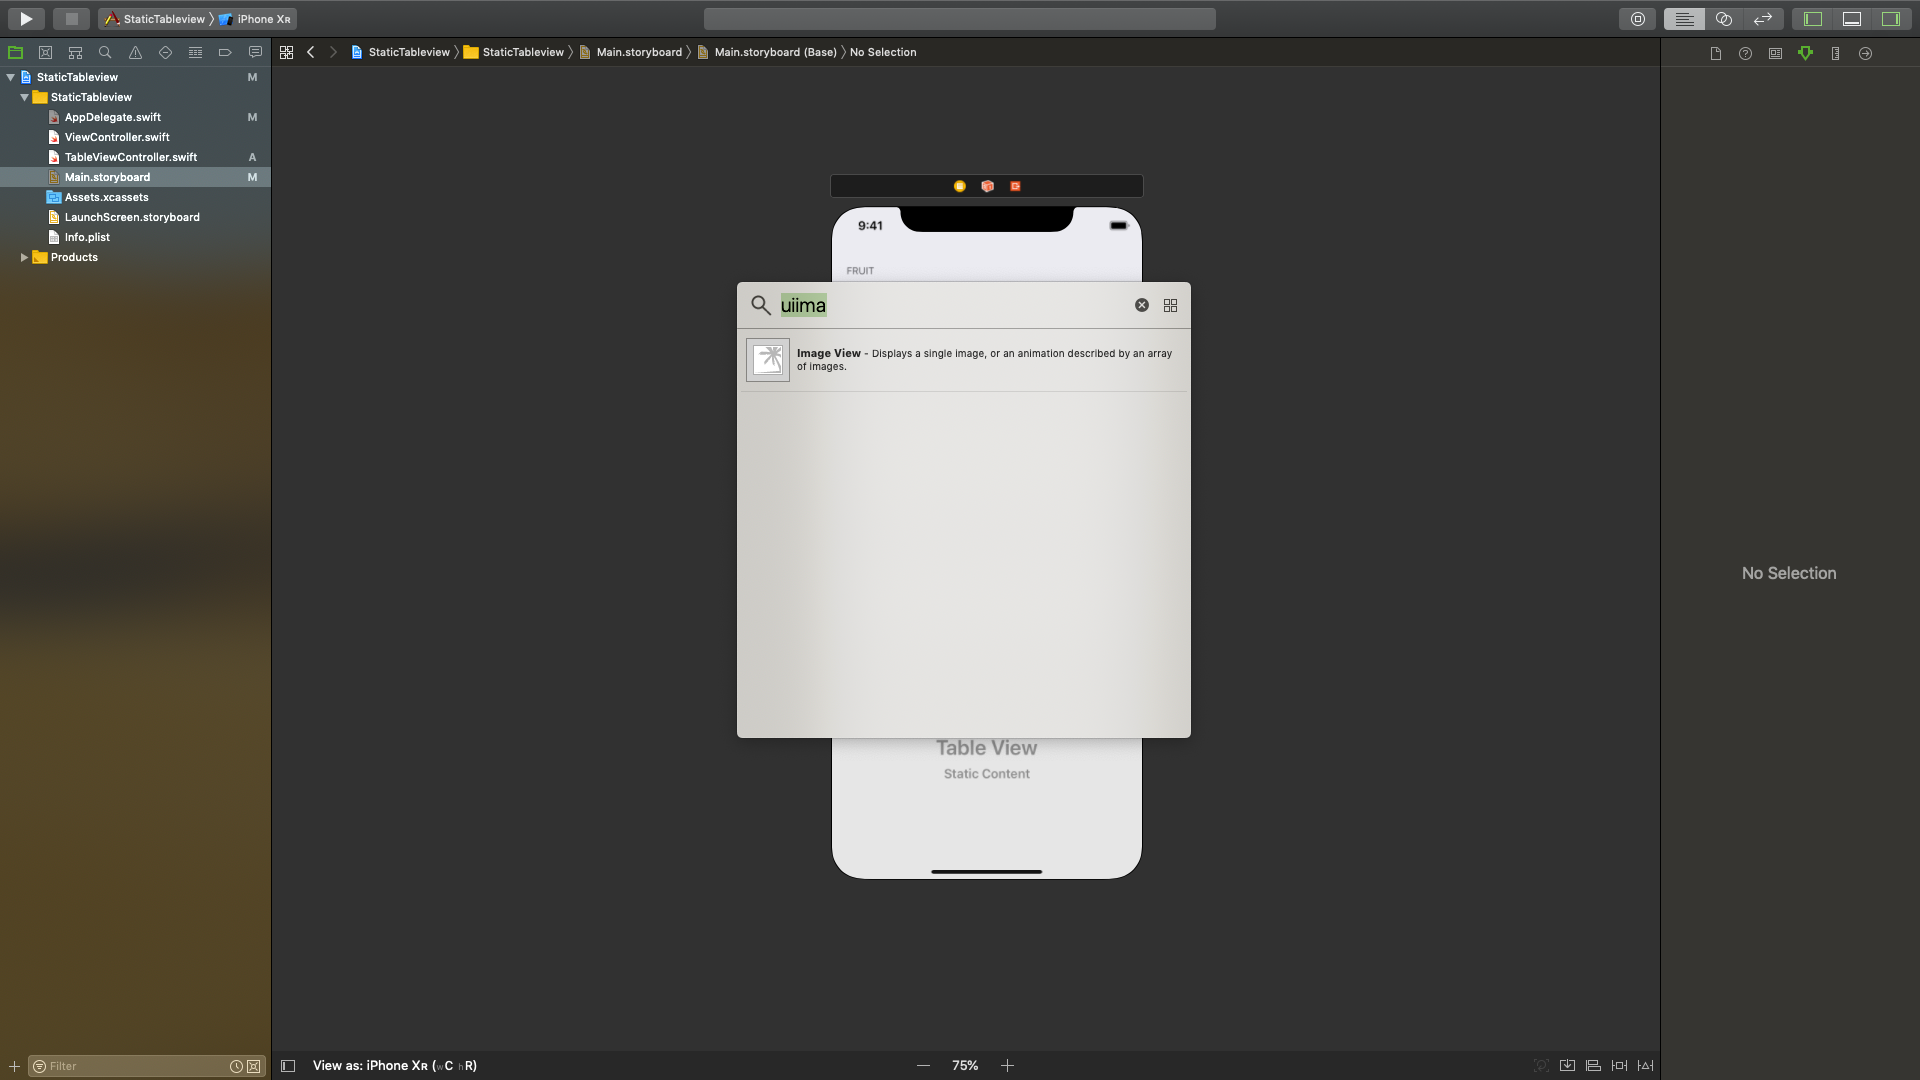Click the add new file icon at bottom

click(x=13, y=1065)
